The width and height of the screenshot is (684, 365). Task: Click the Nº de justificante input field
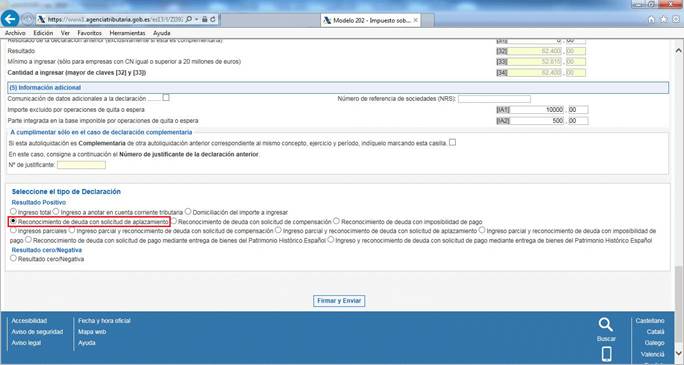click(81, 165)
